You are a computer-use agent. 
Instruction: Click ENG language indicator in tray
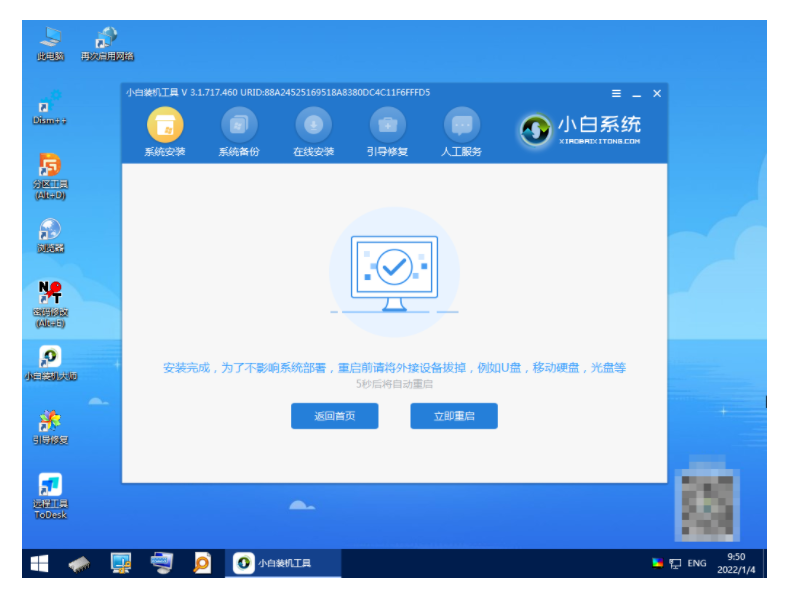pyautogui.click(x=696, y=563)
